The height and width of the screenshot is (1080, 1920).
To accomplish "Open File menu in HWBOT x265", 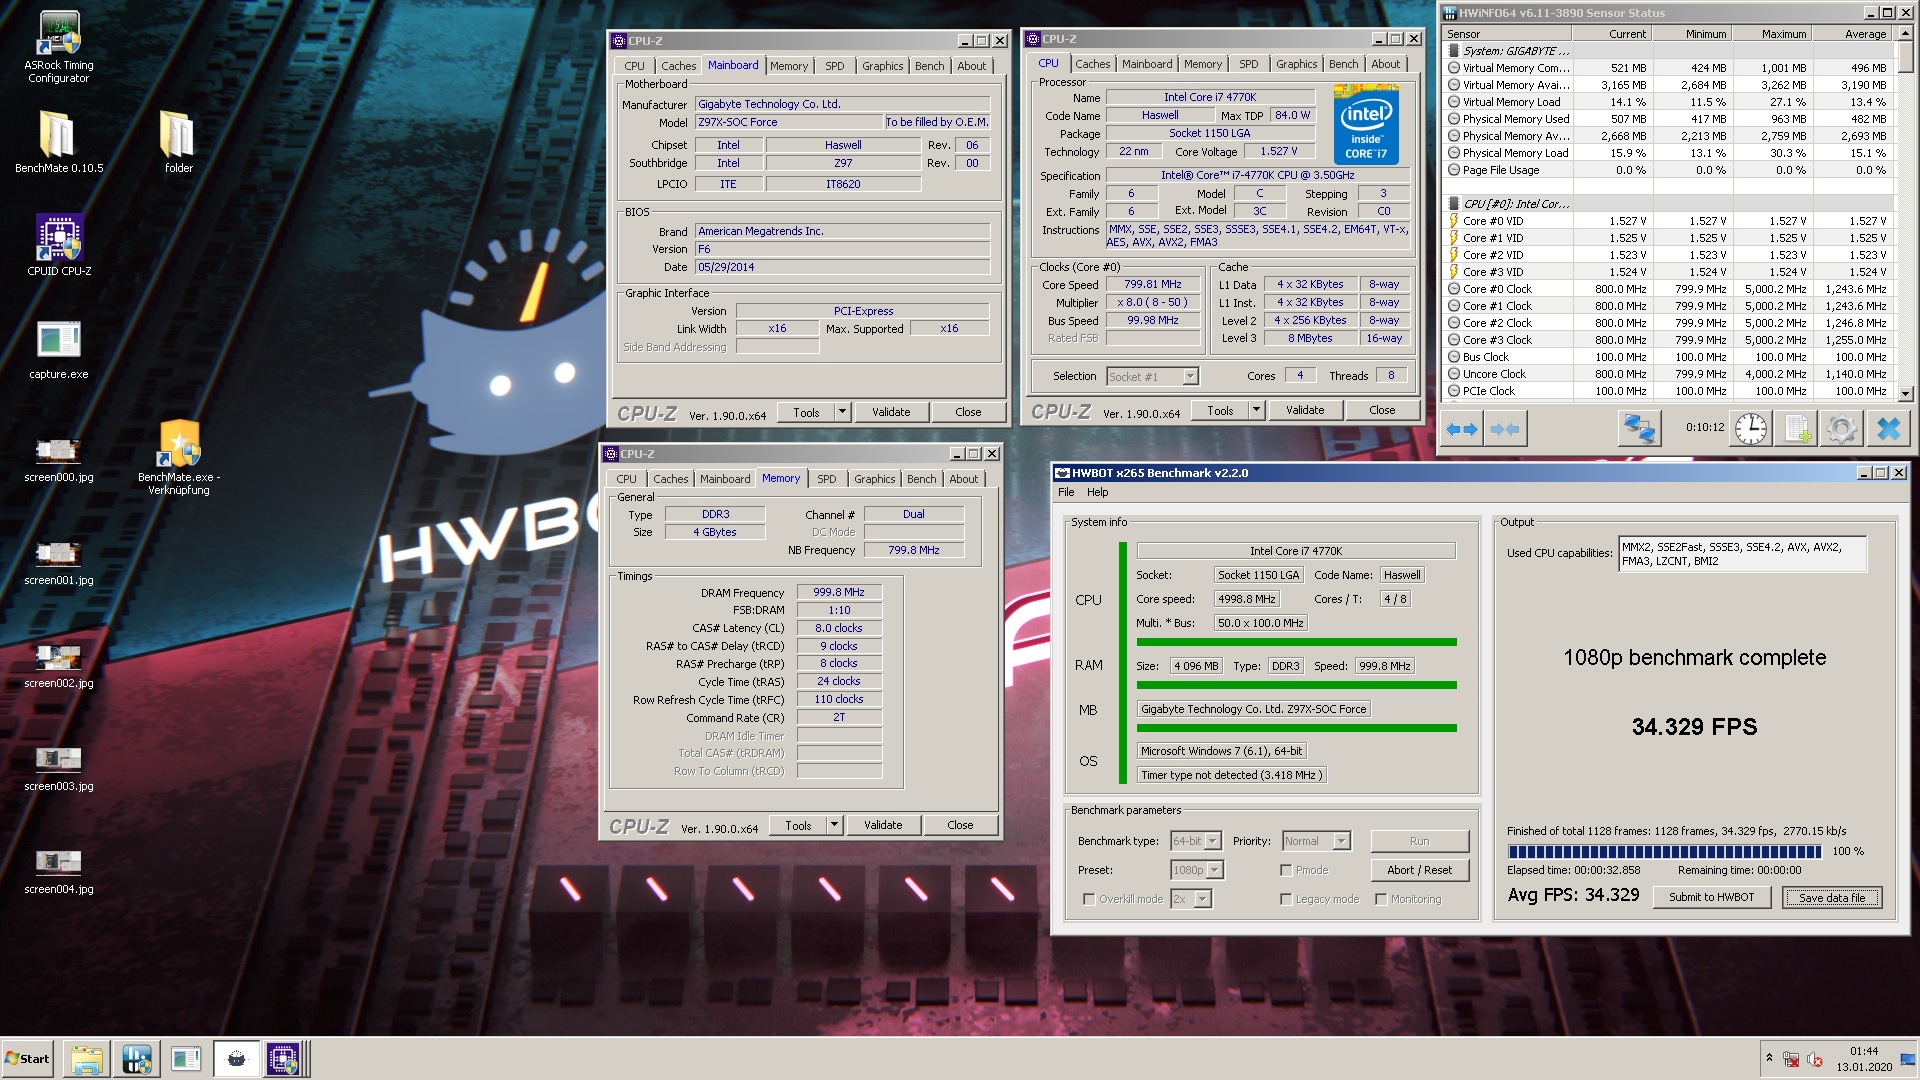I will pyautogui.click(x=1066, y=492).
